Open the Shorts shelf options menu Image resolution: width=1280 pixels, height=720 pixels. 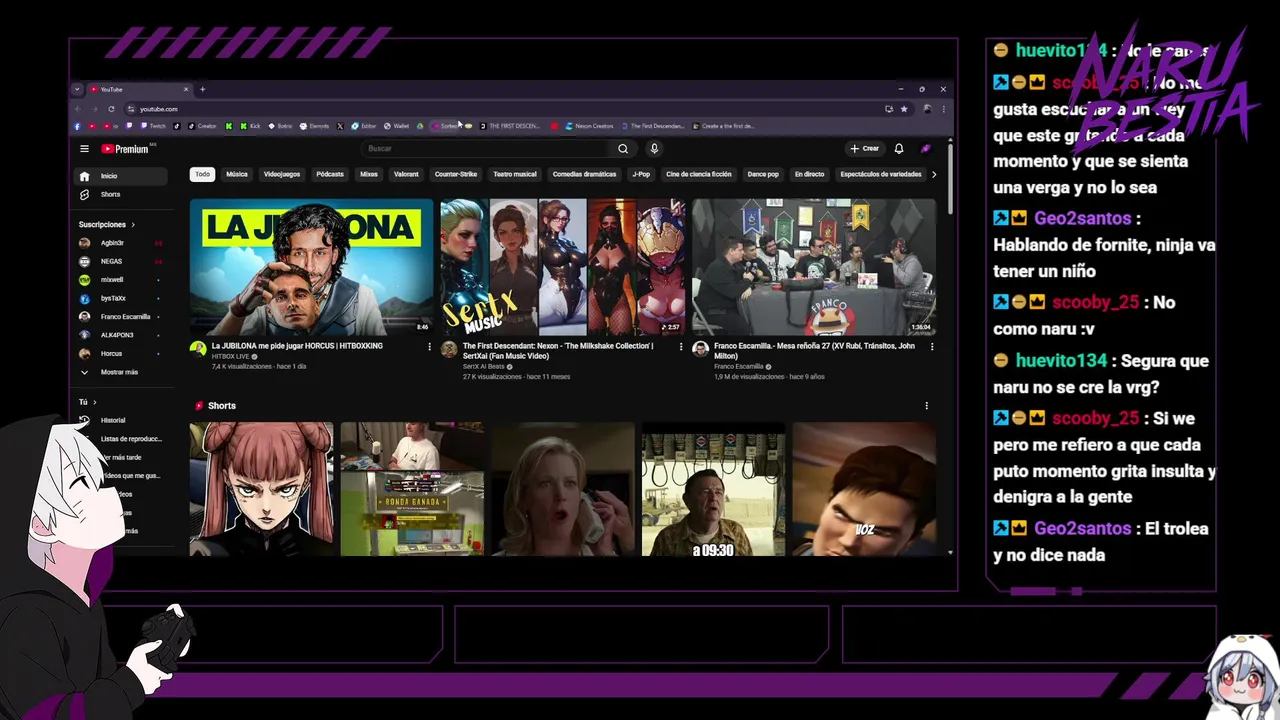point(926,406)
